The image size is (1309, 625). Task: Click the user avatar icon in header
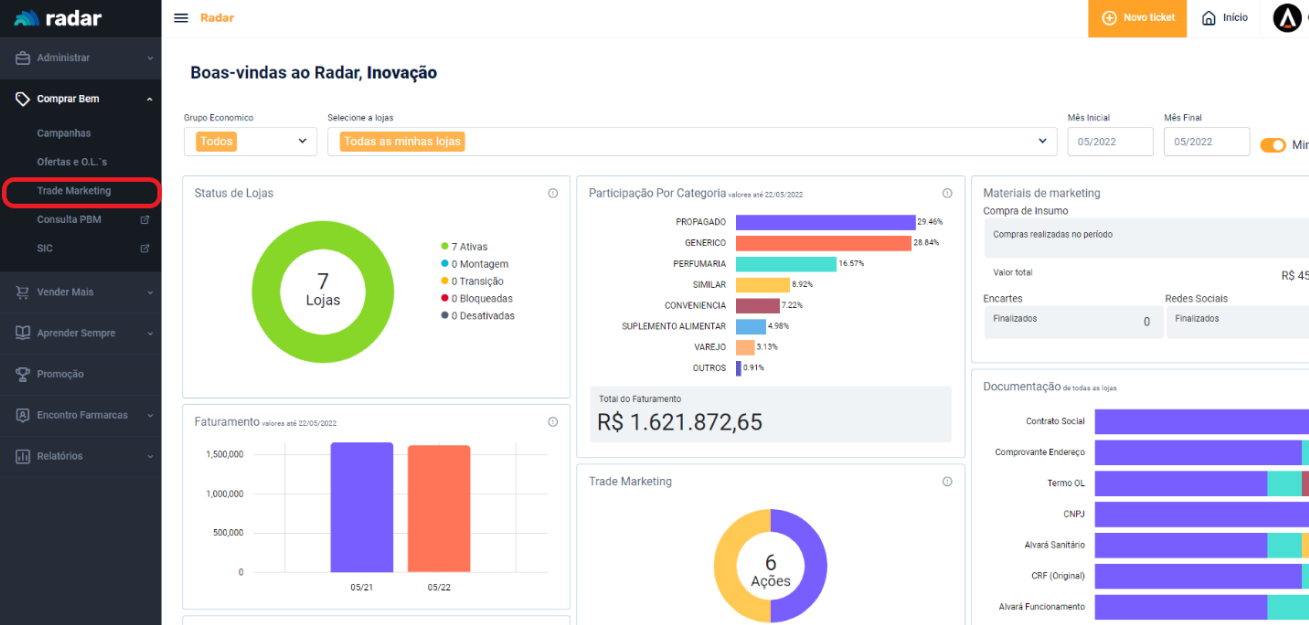pos(1287,18)
